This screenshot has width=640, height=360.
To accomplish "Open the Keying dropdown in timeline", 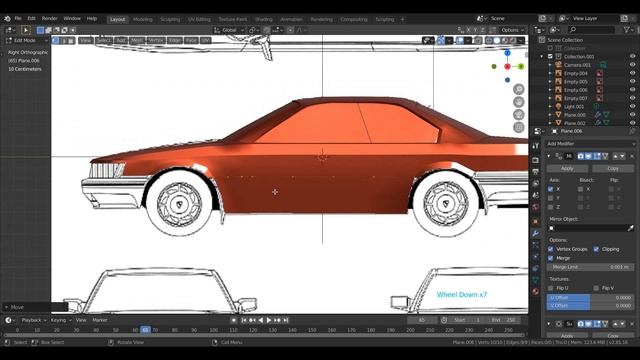I will pos(61,320).
